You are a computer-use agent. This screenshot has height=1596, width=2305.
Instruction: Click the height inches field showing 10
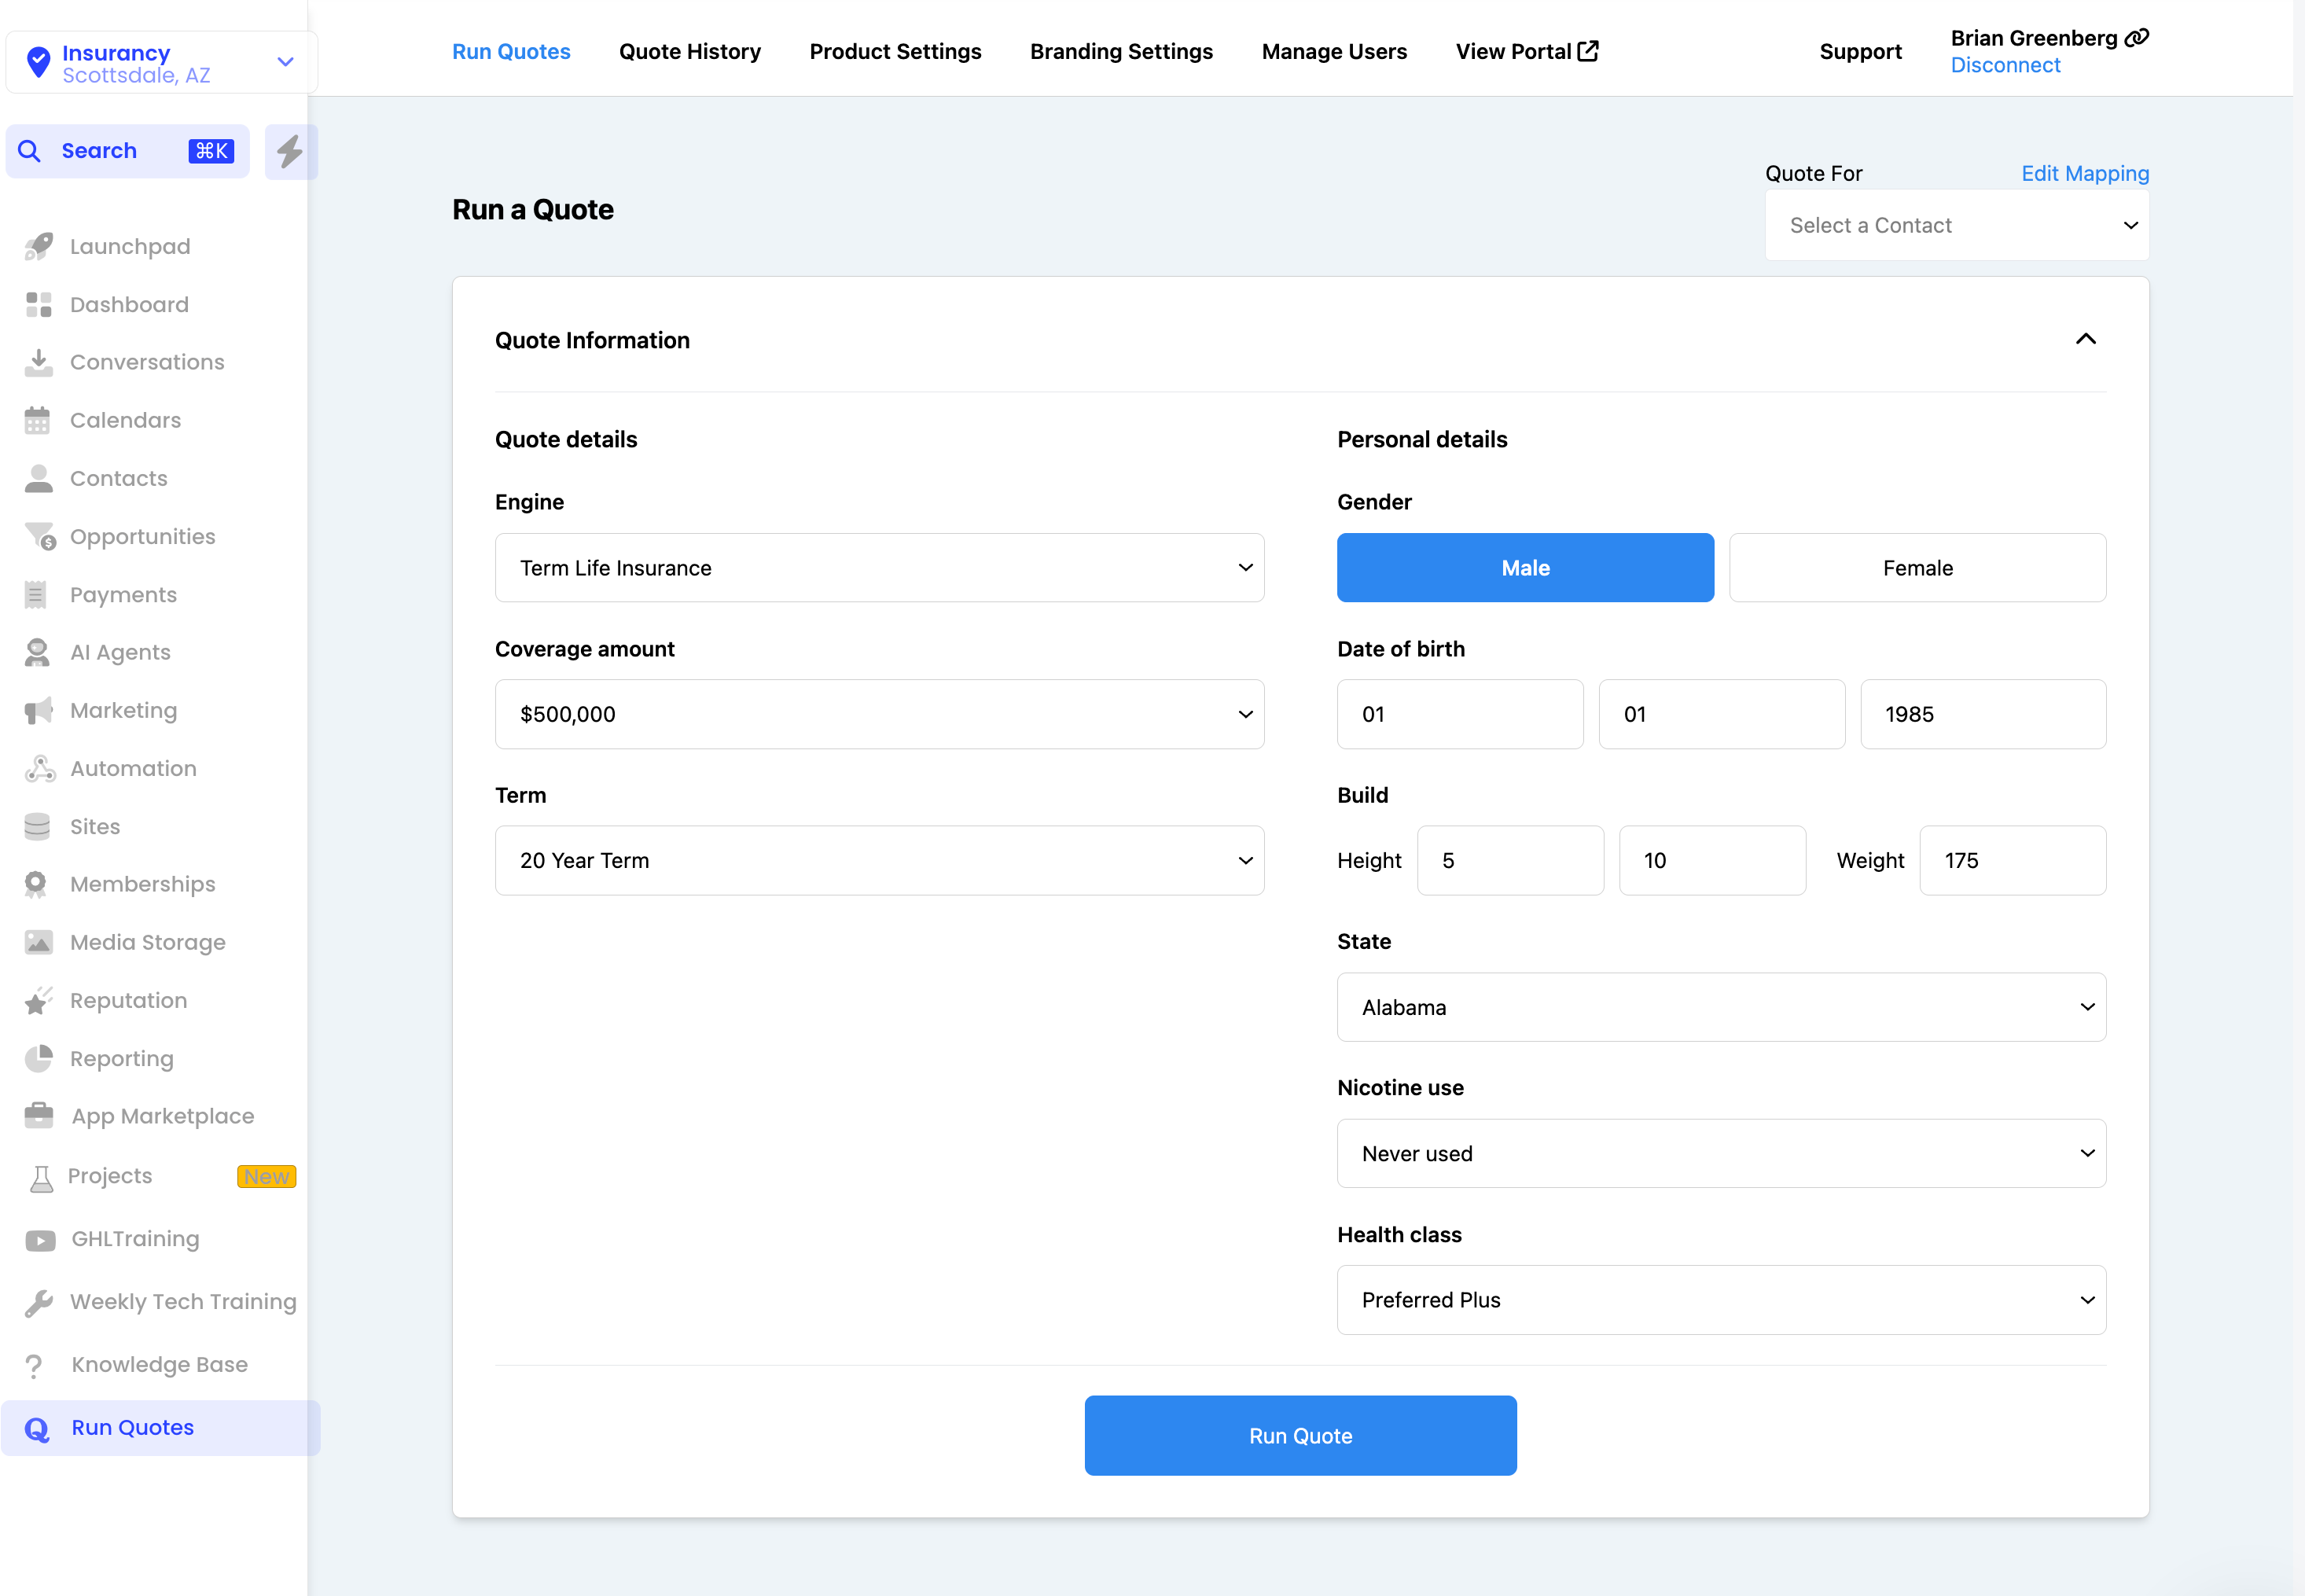click(1712, 860)
